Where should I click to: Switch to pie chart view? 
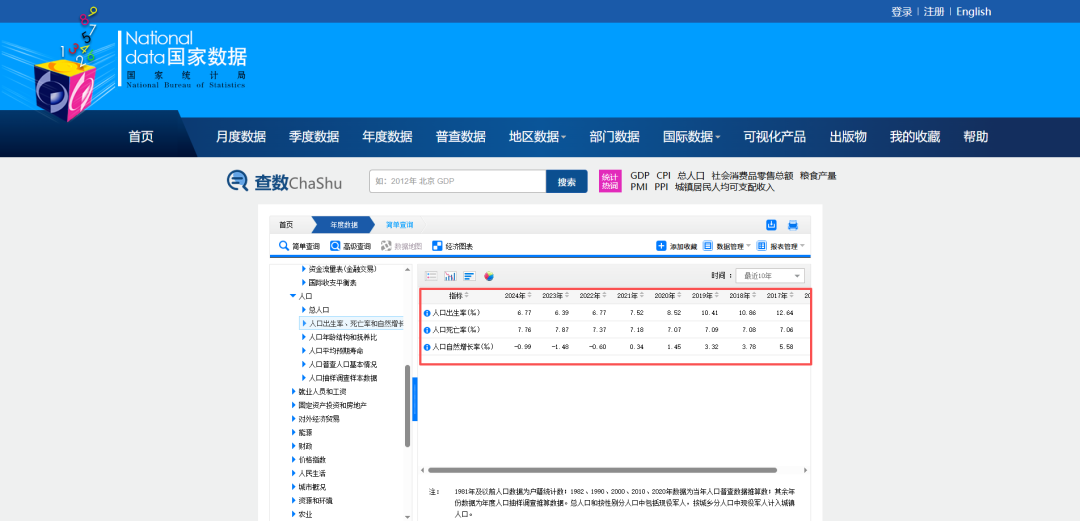pyautogui.click(x=489, y=276)
